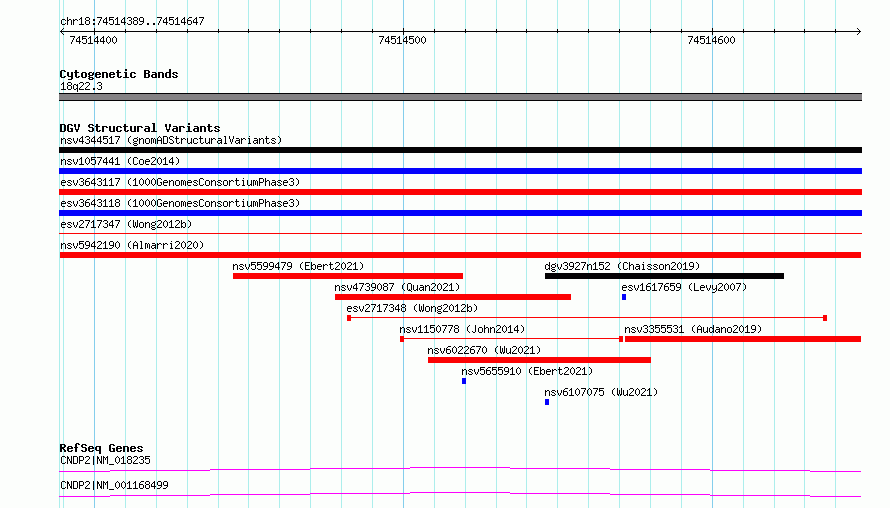Select the small blue nsv6107075 marker
The image size is (890, 508).
pyautogui.click(x=547, y=402)
